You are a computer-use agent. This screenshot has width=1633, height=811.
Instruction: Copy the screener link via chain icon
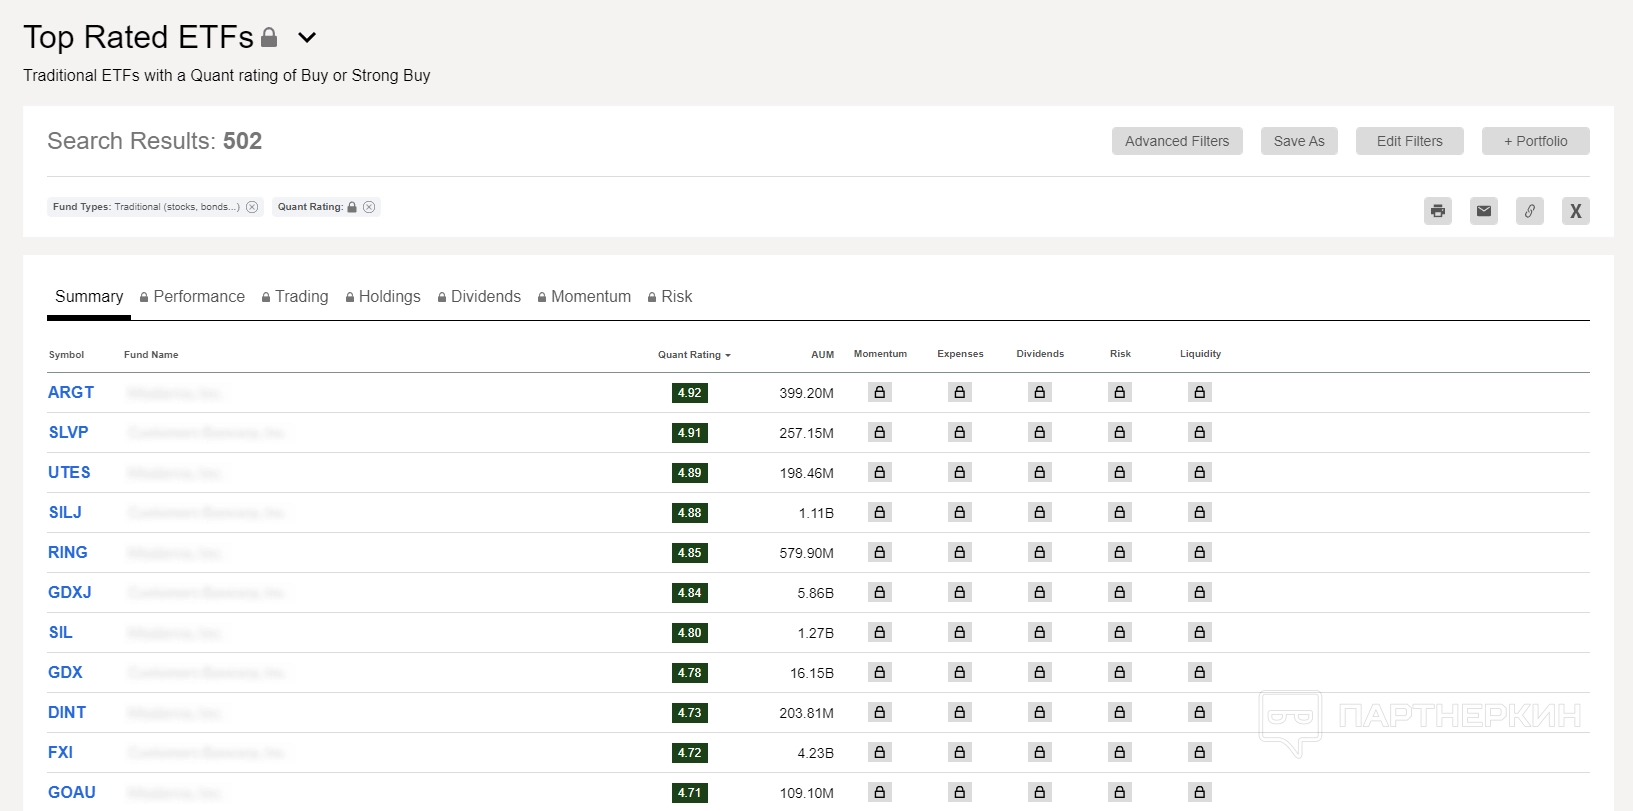click(x=1529, y=211)
